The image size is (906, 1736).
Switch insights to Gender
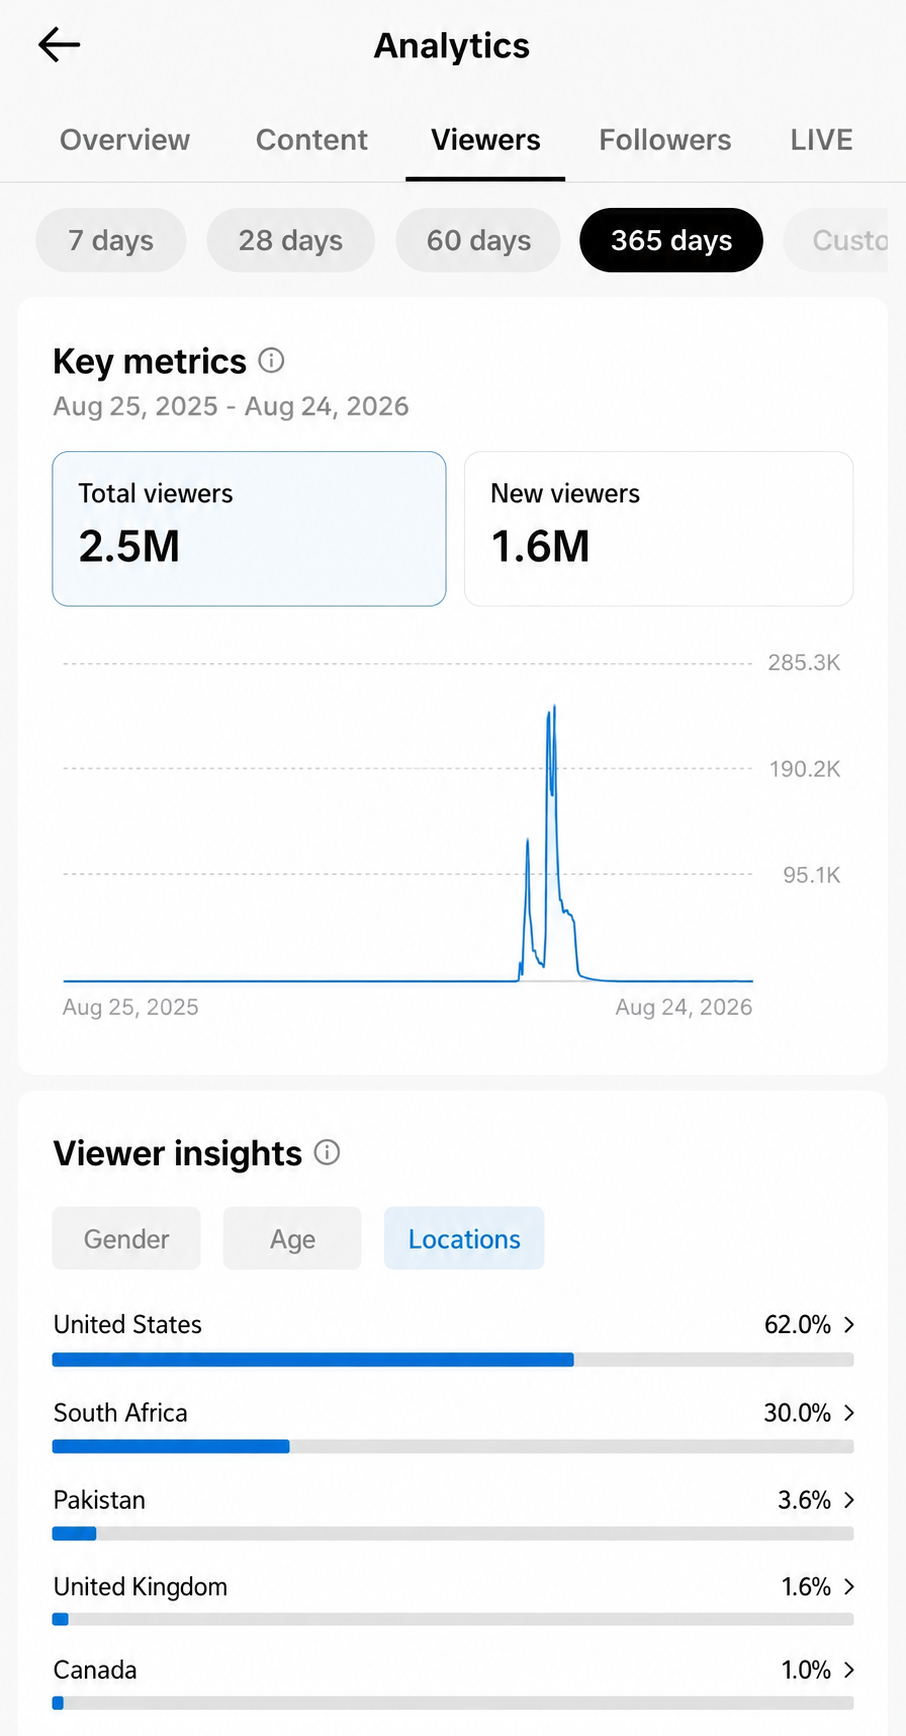[x=126, y=1238]
